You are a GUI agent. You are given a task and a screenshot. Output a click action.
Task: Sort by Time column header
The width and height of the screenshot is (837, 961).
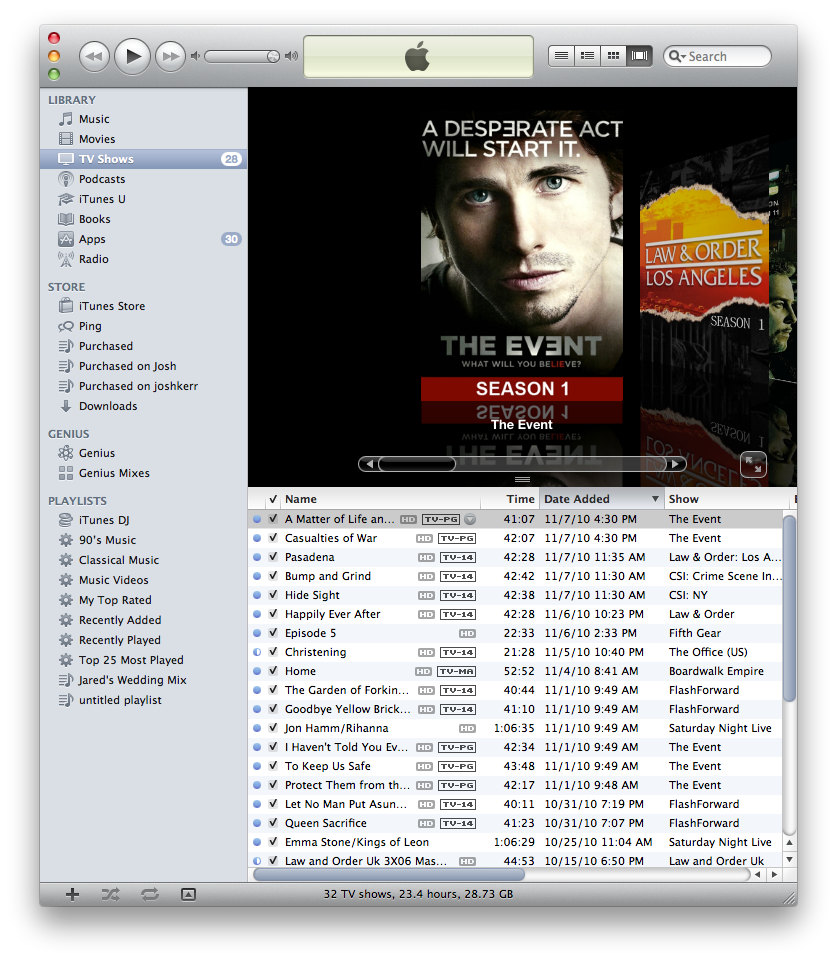(509, 499)
